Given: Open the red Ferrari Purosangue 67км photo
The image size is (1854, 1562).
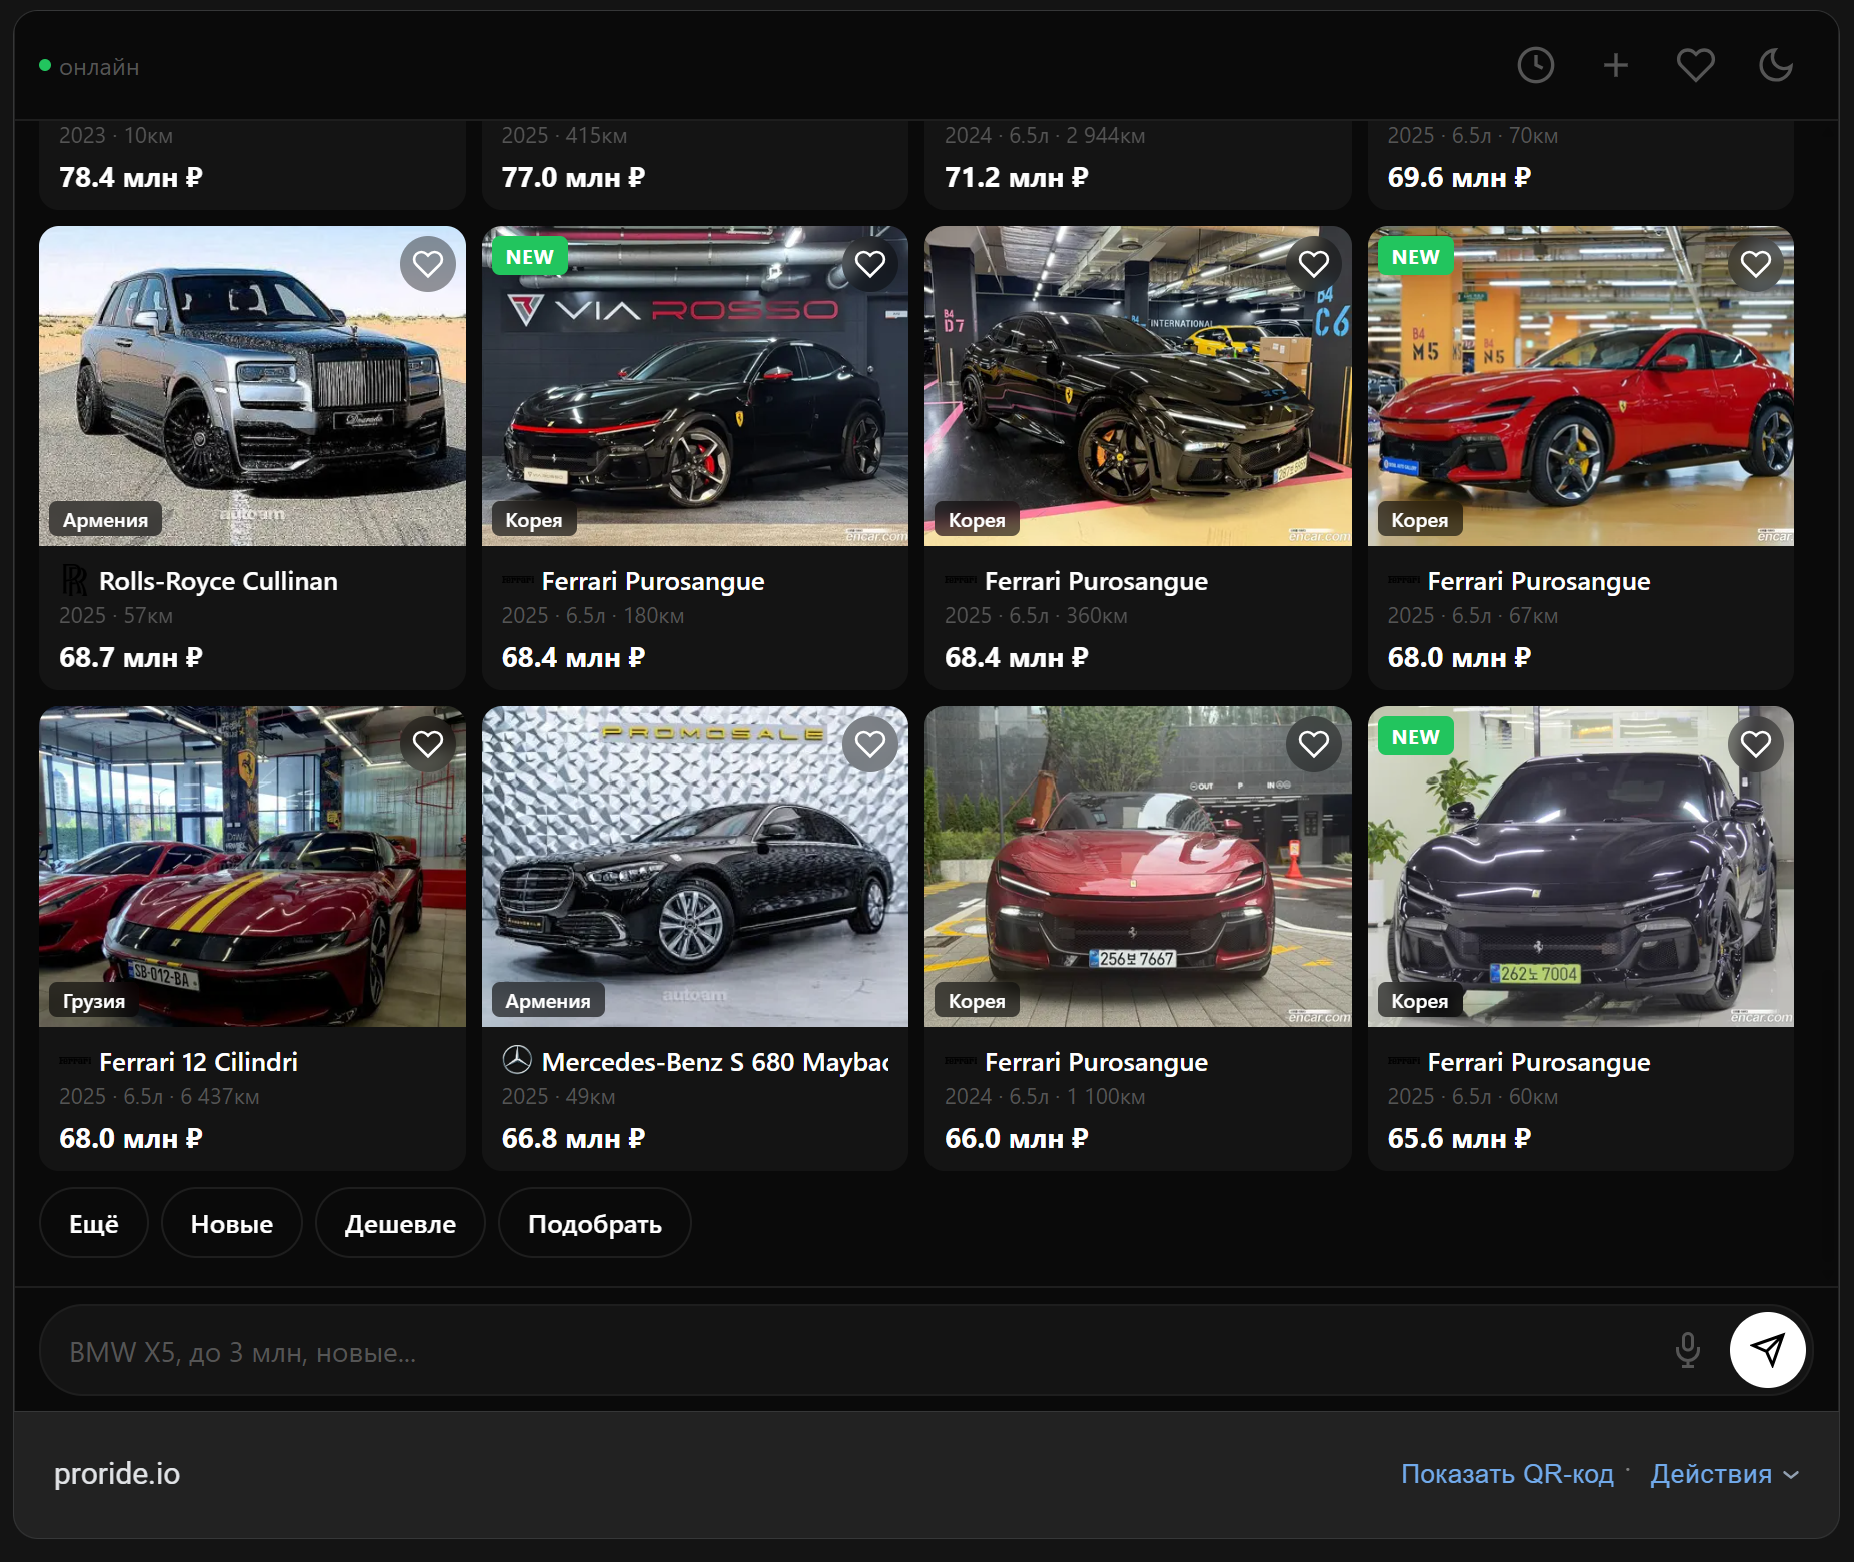Looking at the screenshot, I should (1581, 386).
